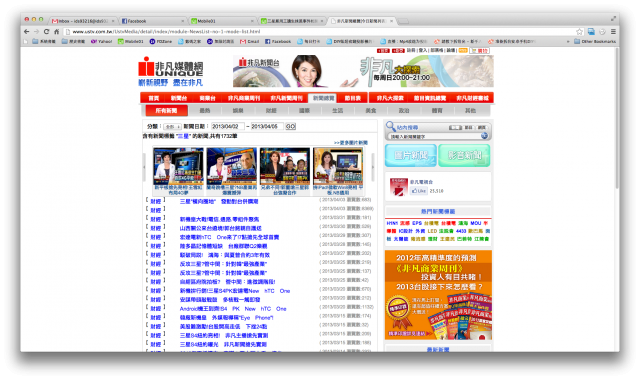The width and height of the screenshot is (640, 380).
Task: Open the 圖片新聞 button
Action: (x=411, y=156)
